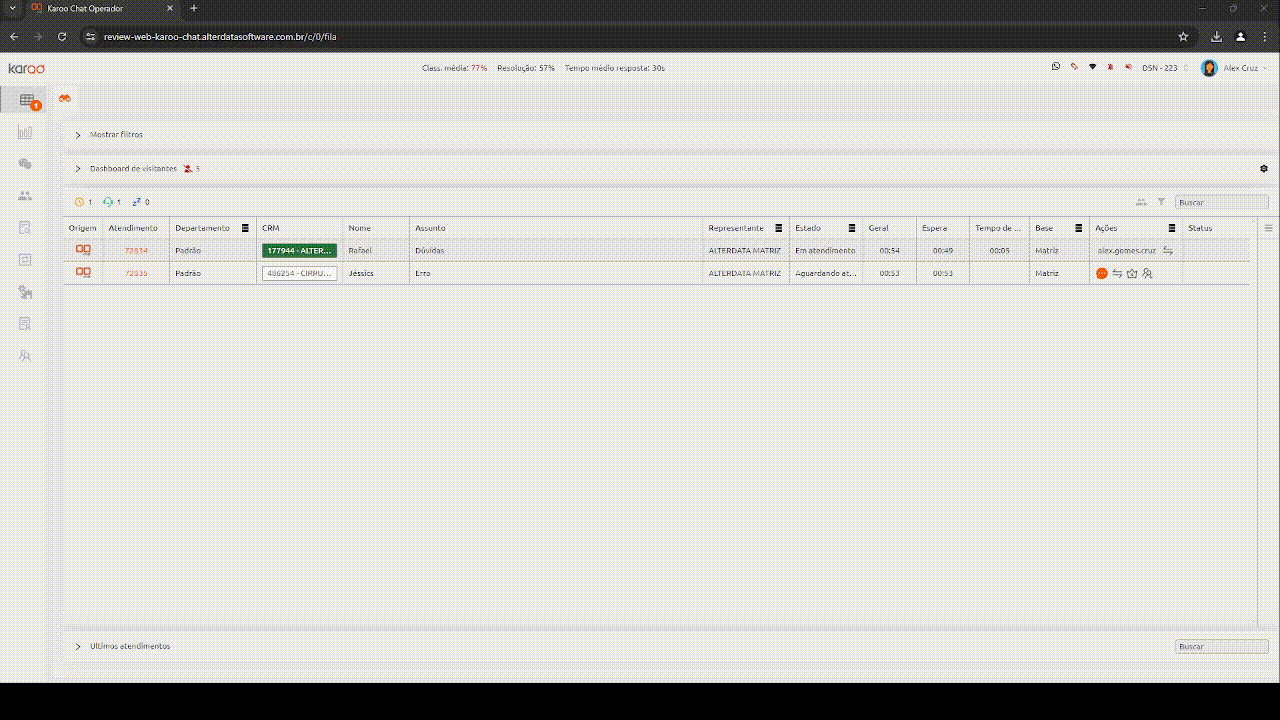Image resolution: width=1280 pixels, height=720 pixels.
Task: Toggle the muted notification bell icon
Action: tap(1110, 67)
